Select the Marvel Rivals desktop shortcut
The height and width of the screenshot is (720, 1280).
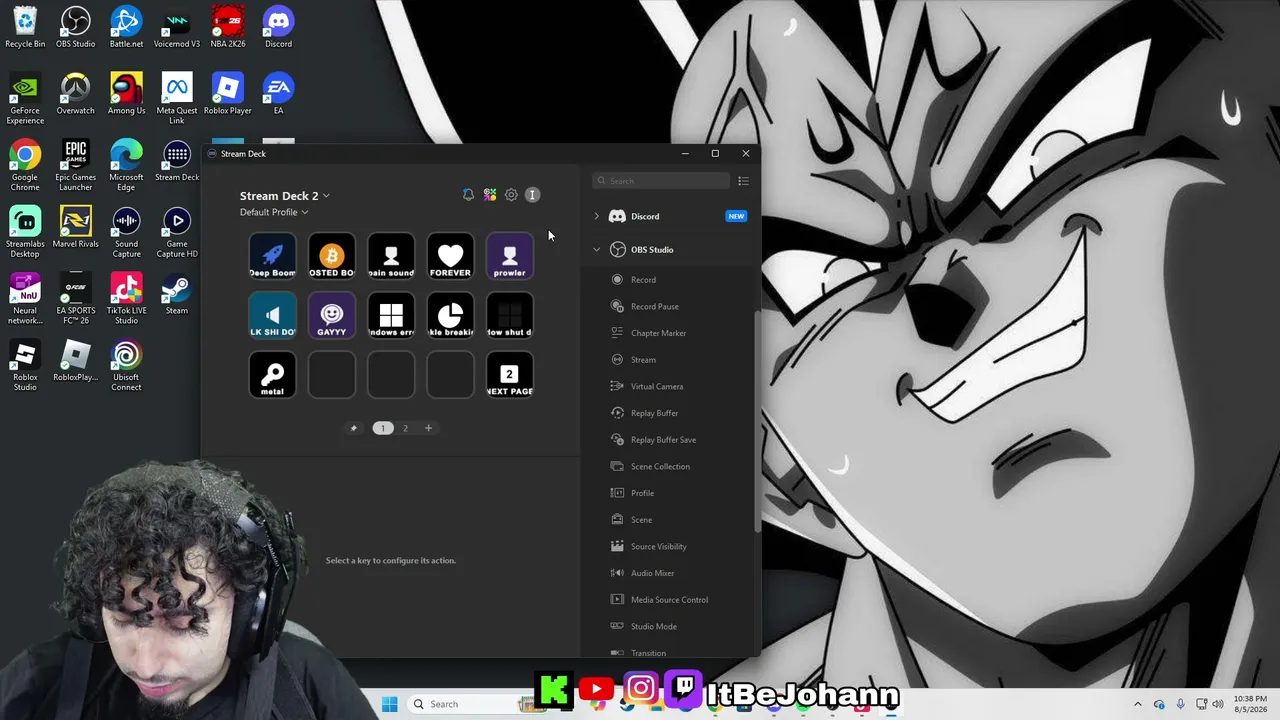[76, 227]
